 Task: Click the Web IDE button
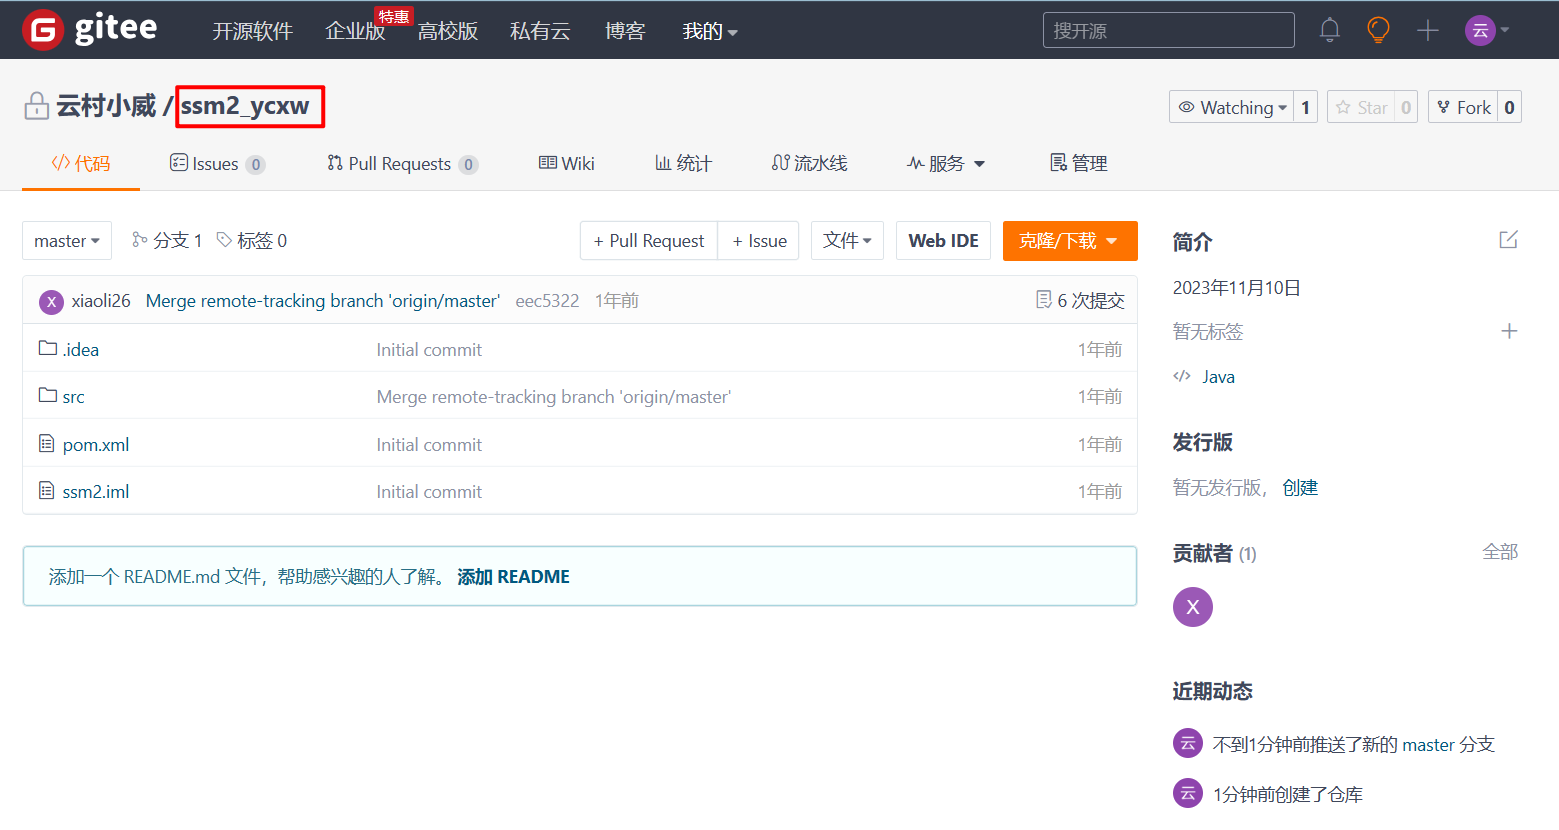[x=942, y=240]
